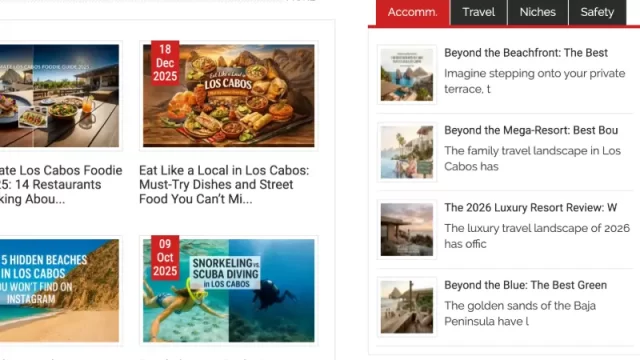640x360 pixels.
Task: Click the Los Cabos Foodie restaurants headline
Action: 61,184
